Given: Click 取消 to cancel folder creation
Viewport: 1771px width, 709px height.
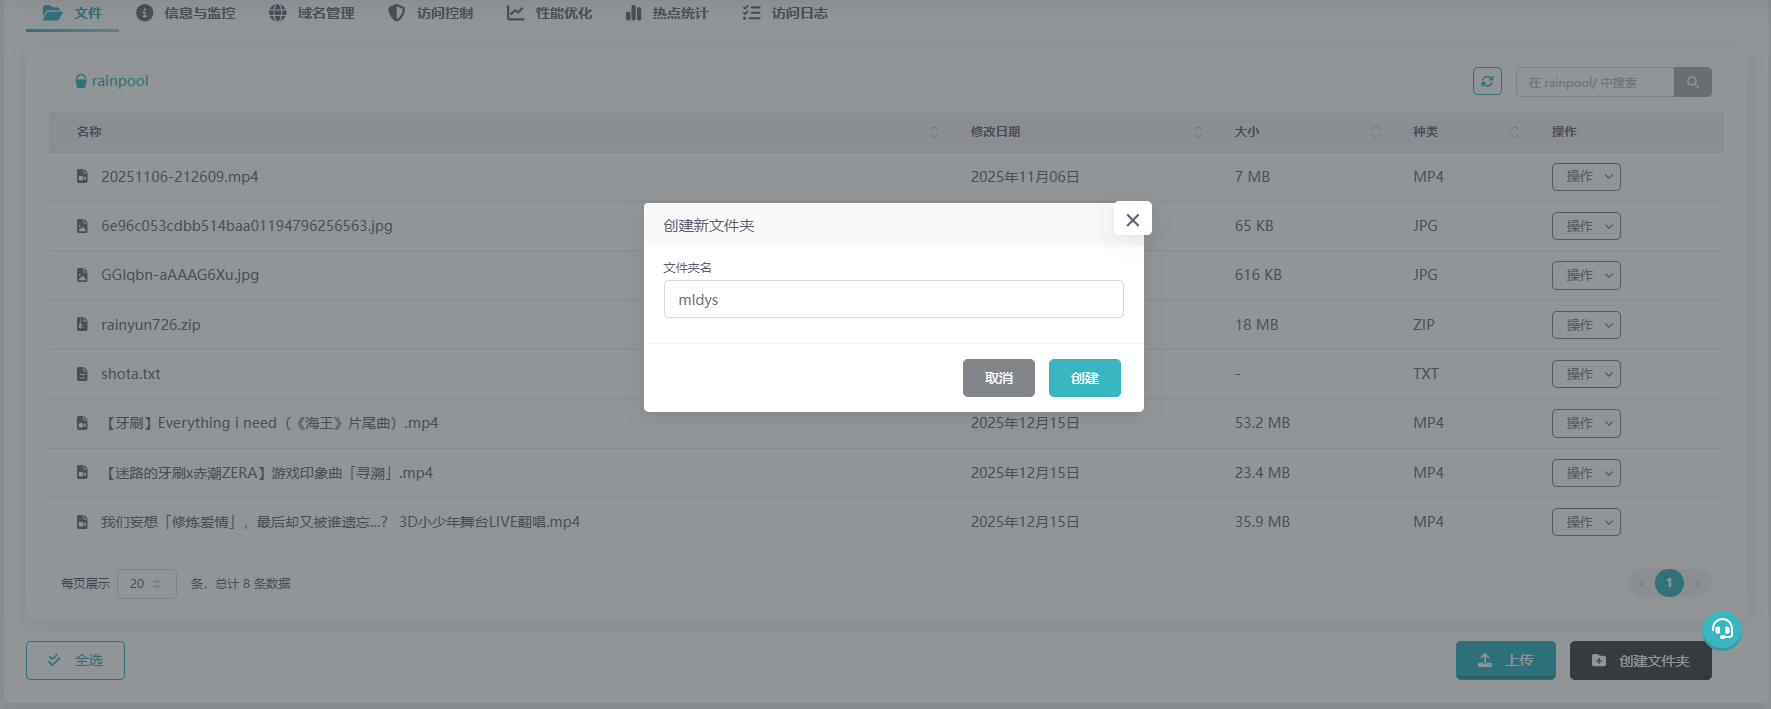Looking at the screenshot, I should [998, 378].
